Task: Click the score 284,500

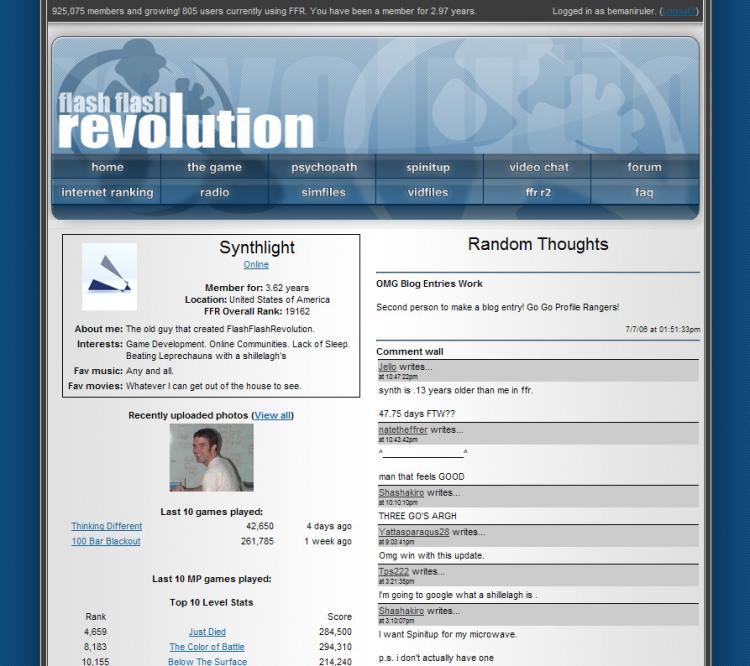Action: [x=335, y=632]
